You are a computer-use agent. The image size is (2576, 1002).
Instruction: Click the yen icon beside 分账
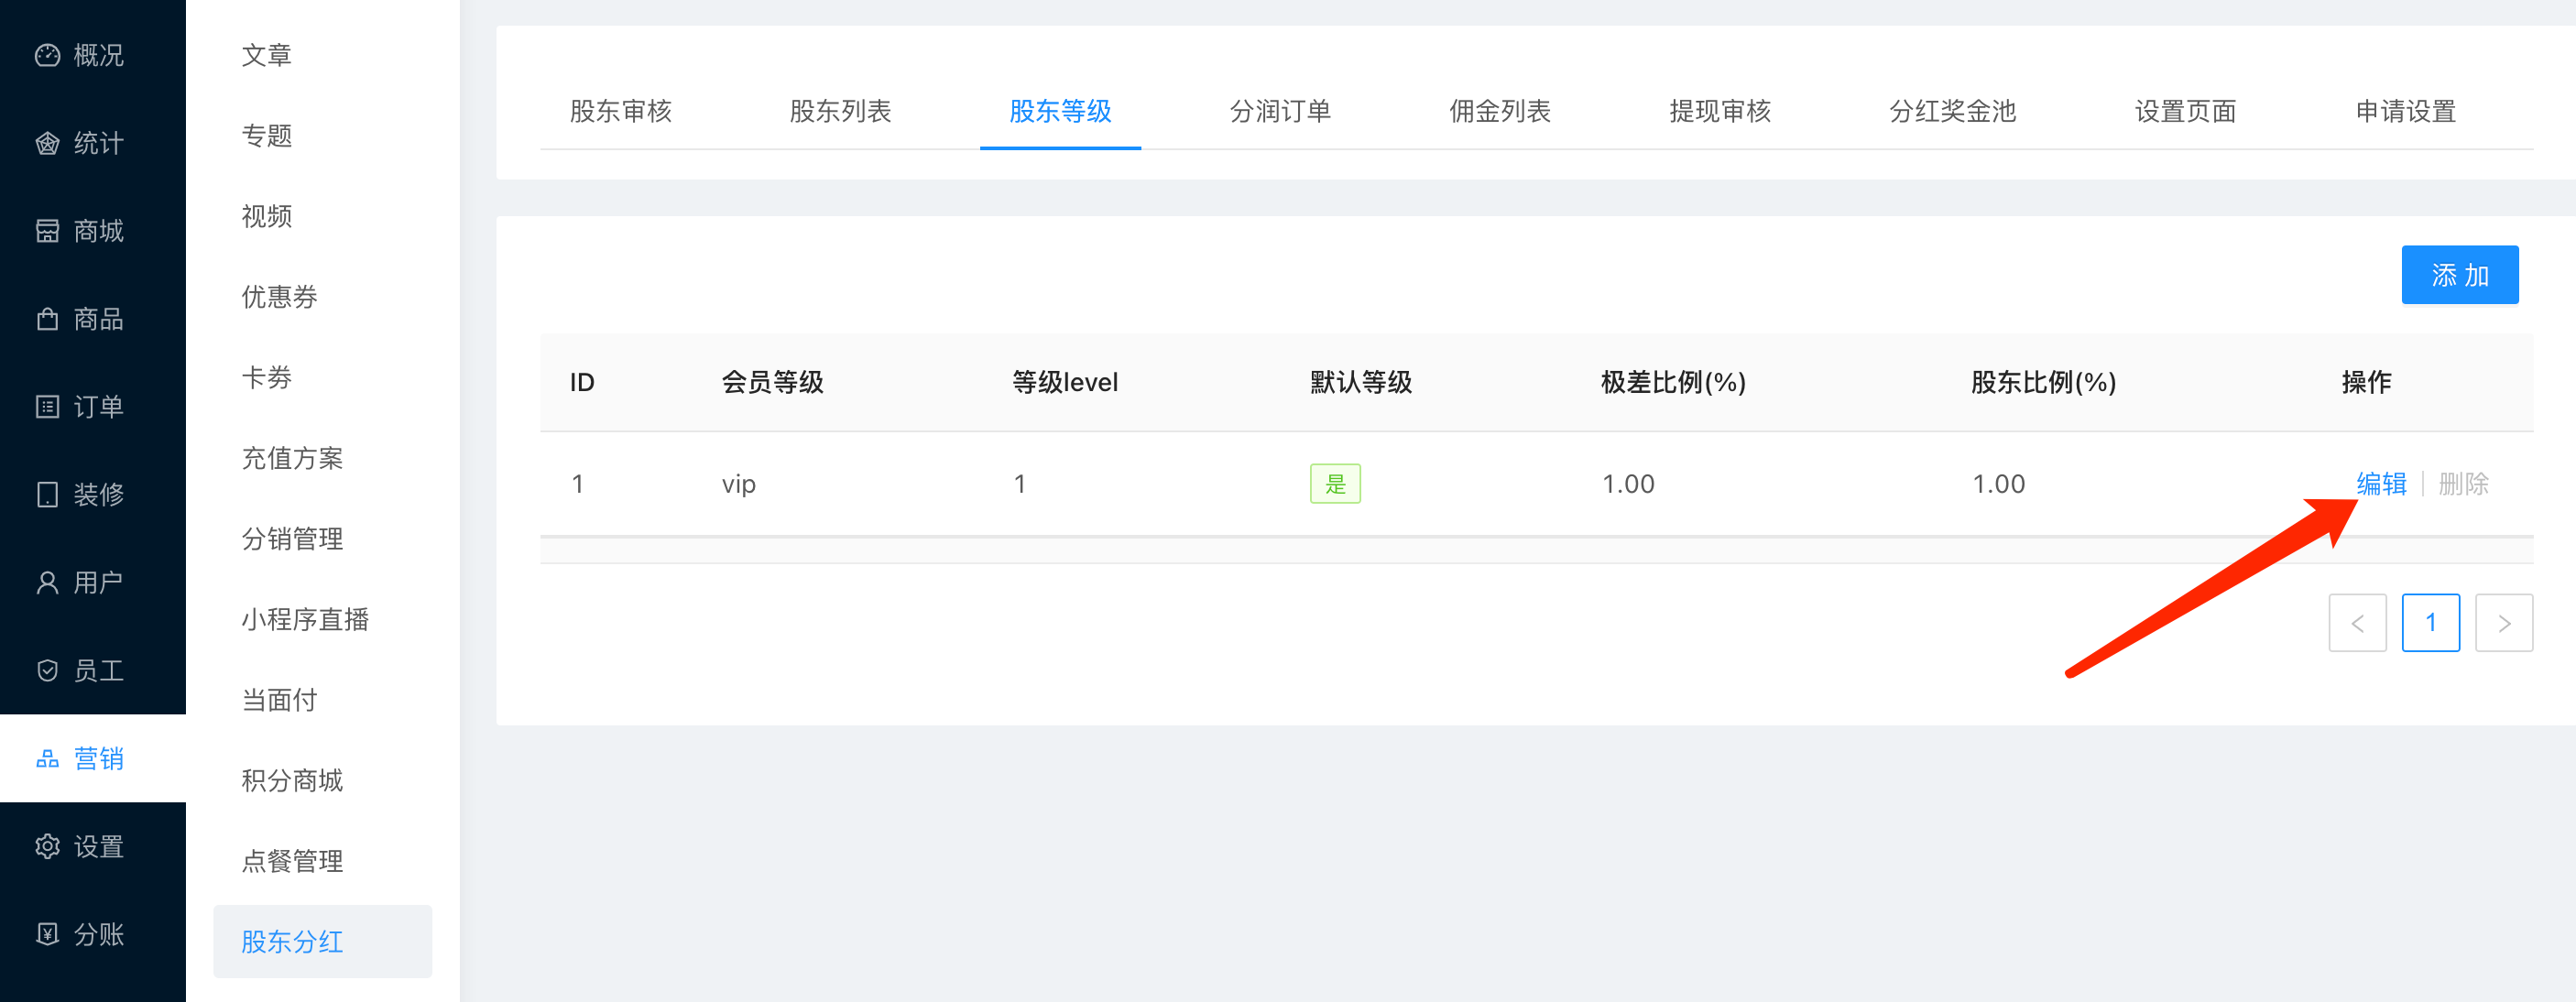(x=47, y=934)
